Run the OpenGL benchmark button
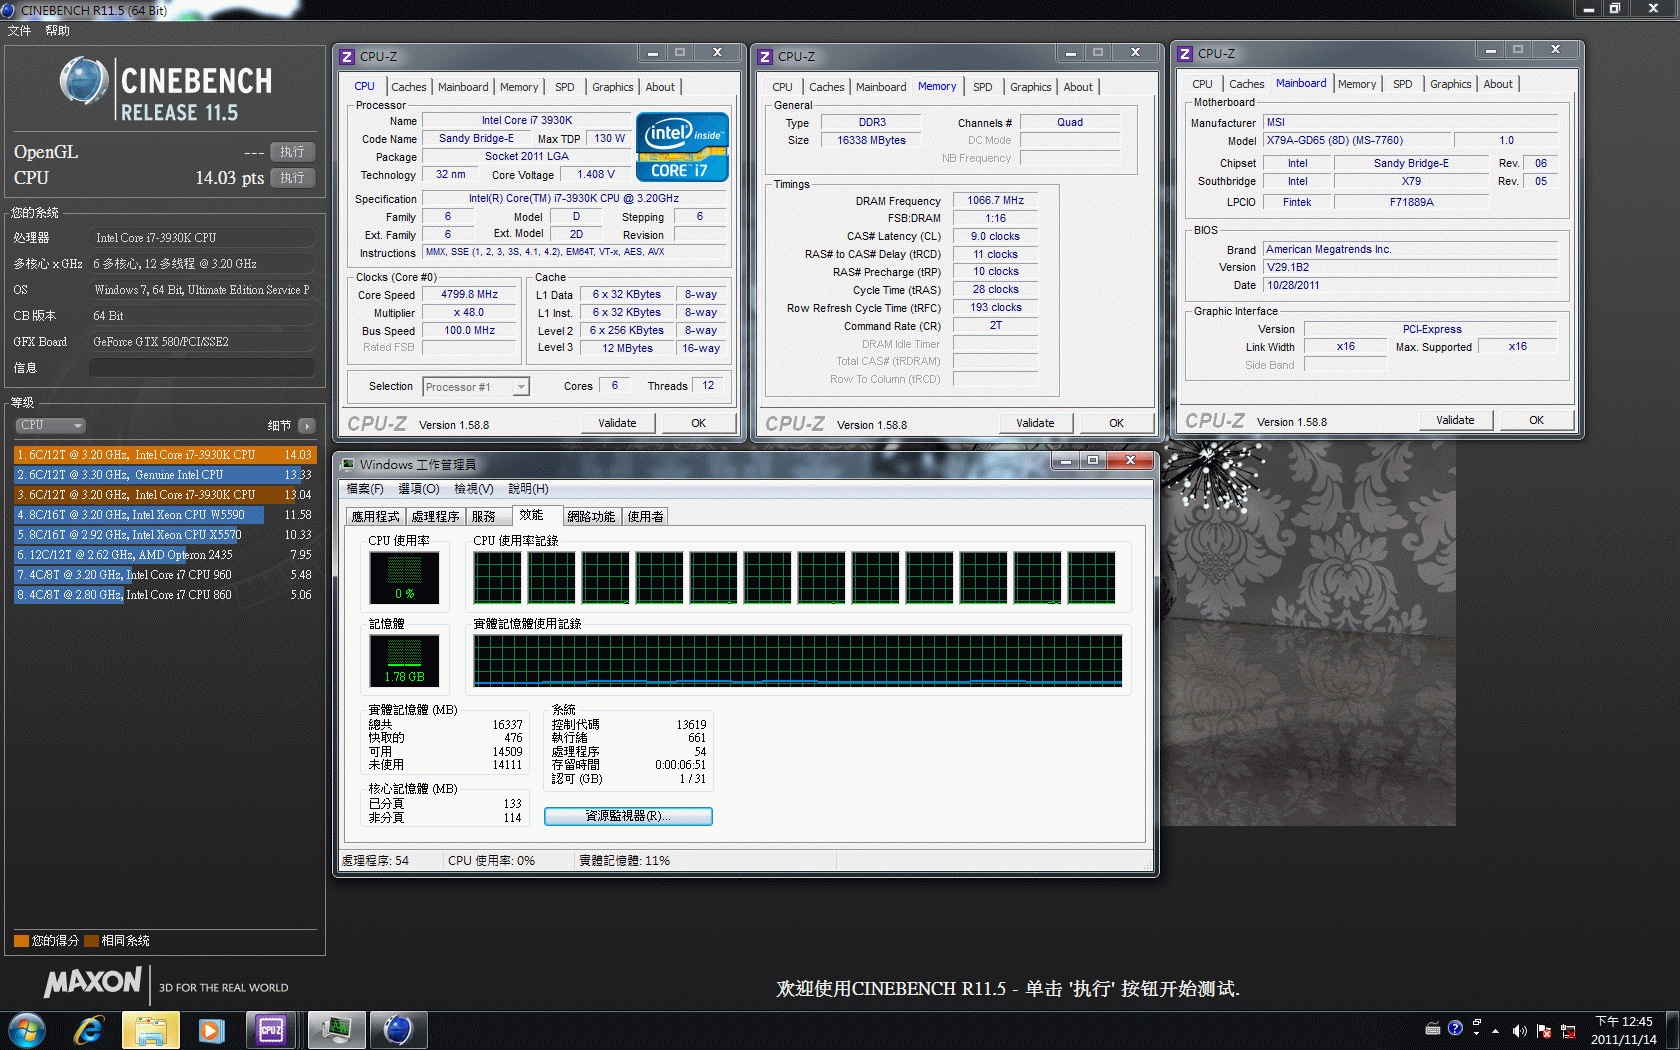This screenshot has height=1050, width=1680. (x=292, y=152)
